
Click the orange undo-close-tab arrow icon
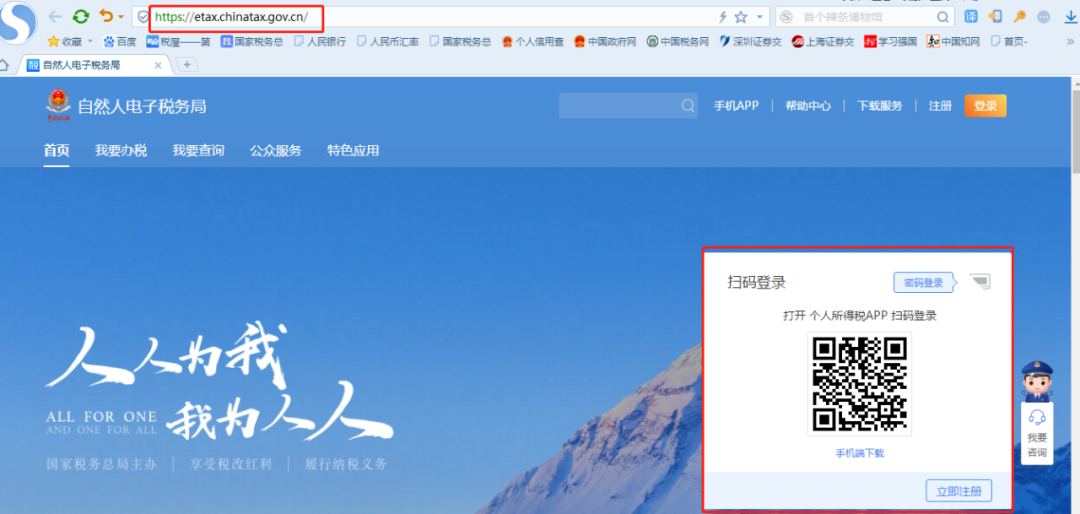click(105, 16)
